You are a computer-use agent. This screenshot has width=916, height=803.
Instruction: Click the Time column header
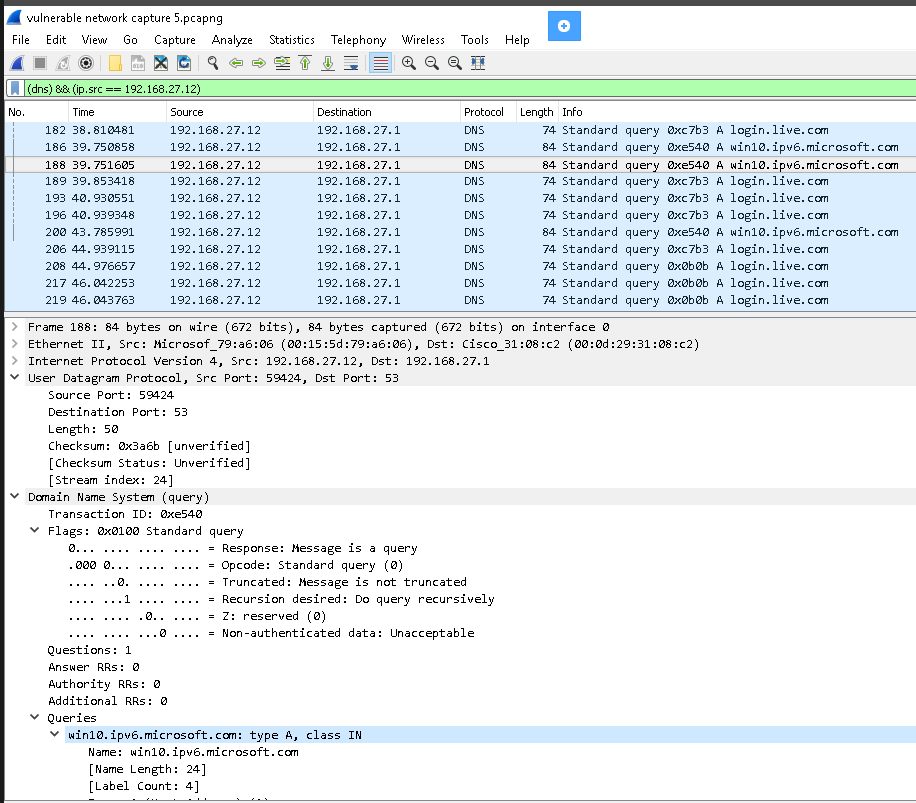click(x=83, y=112)
